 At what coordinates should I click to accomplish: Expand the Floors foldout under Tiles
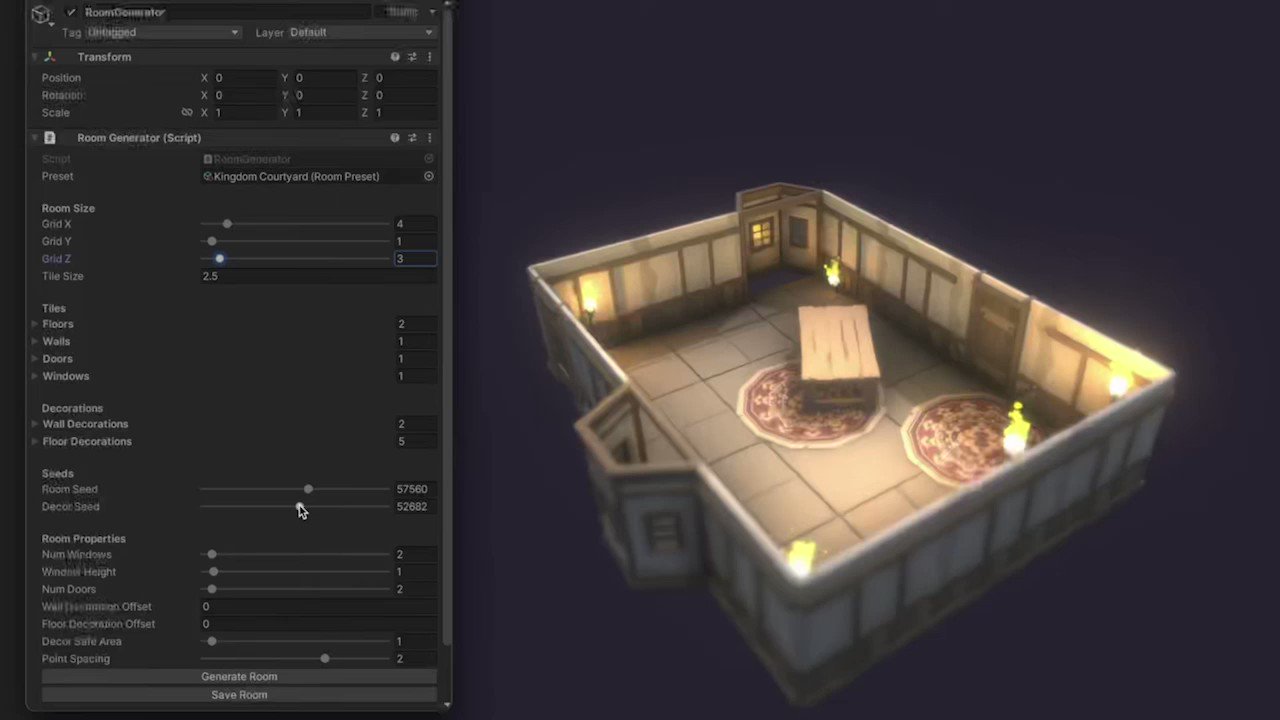point(34,323)
